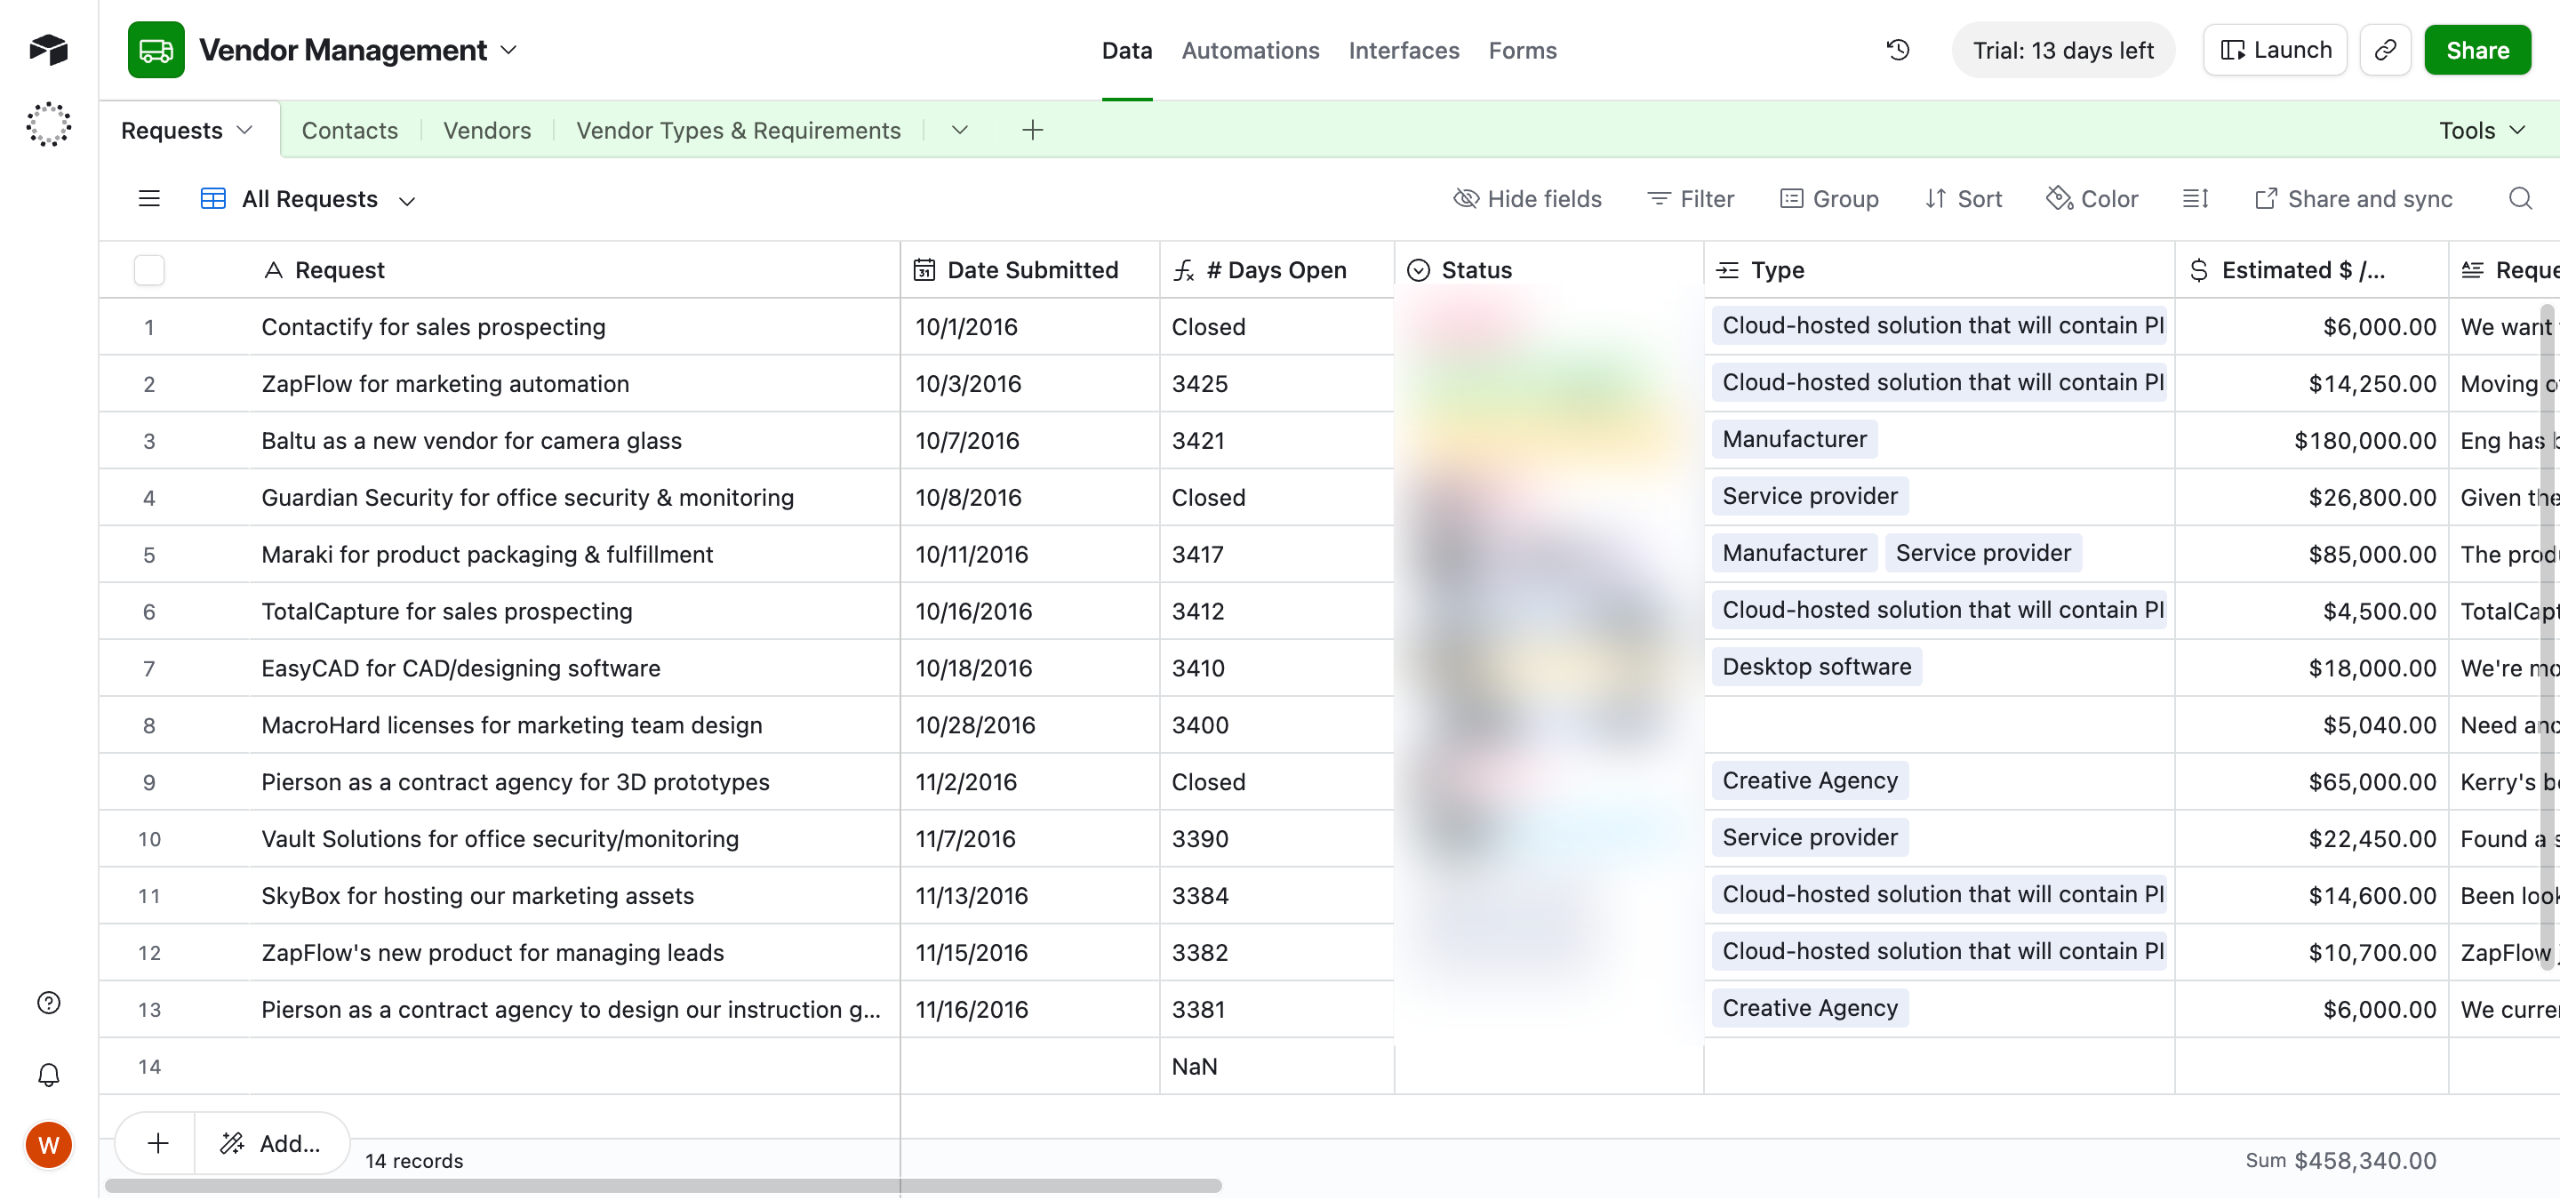Expand Vendor Management base name dropdown
Viewport: 2560px width, 1198px height.
pyautogui.click(x=509, y=50)
